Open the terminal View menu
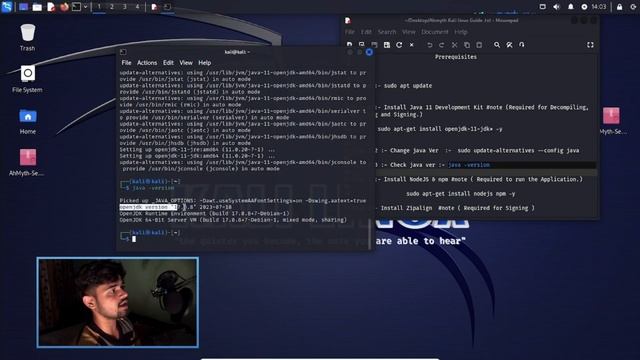Viewport: 640px width, 360px height. pyautogui.click(x=186, y=63)
